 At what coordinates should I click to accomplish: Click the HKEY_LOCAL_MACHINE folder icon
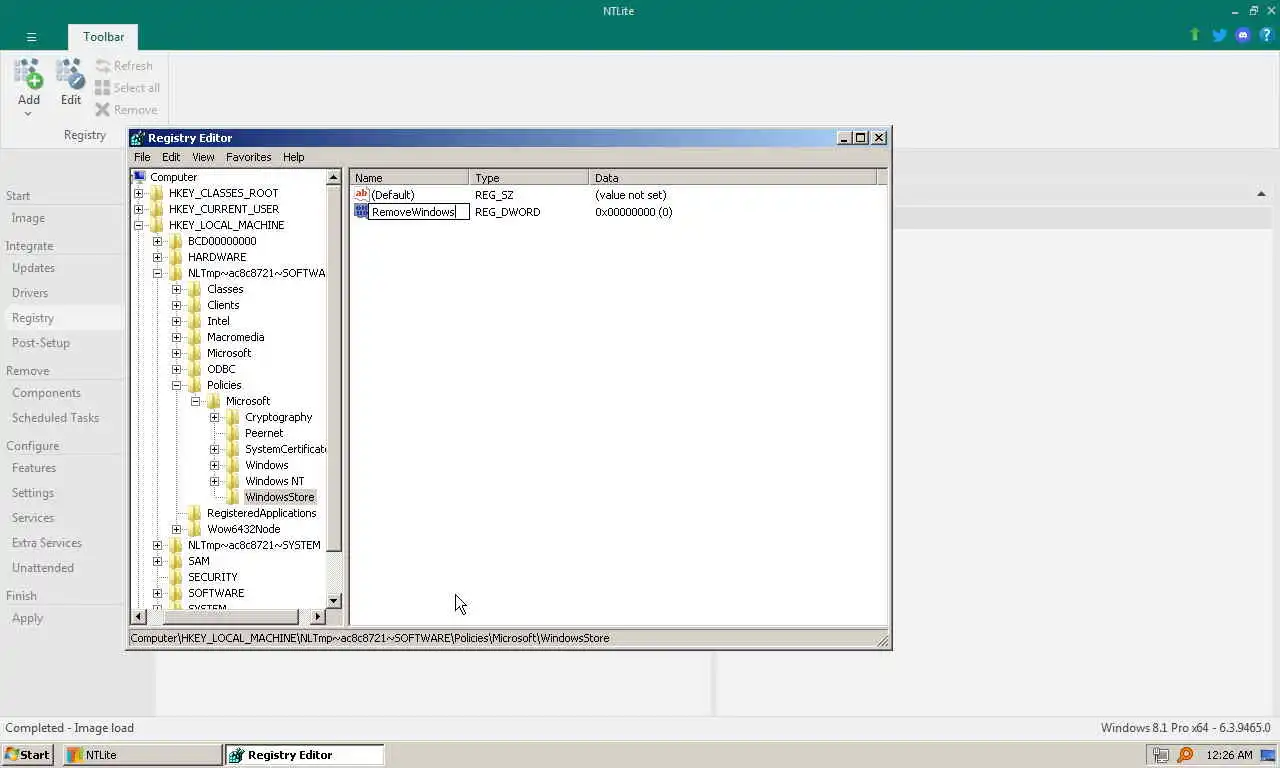coord(157,225)
